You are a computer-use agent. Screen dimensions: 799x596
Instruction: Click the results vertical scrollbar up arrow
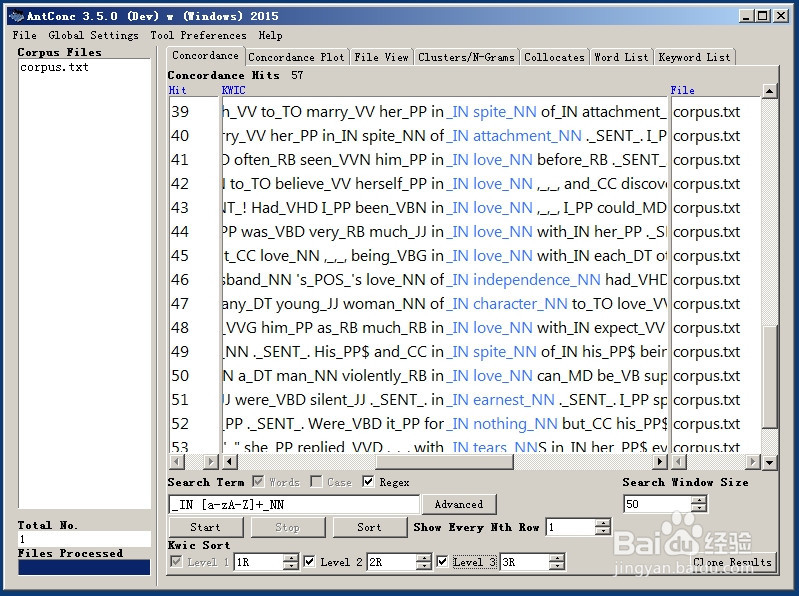tap(769, 91)
